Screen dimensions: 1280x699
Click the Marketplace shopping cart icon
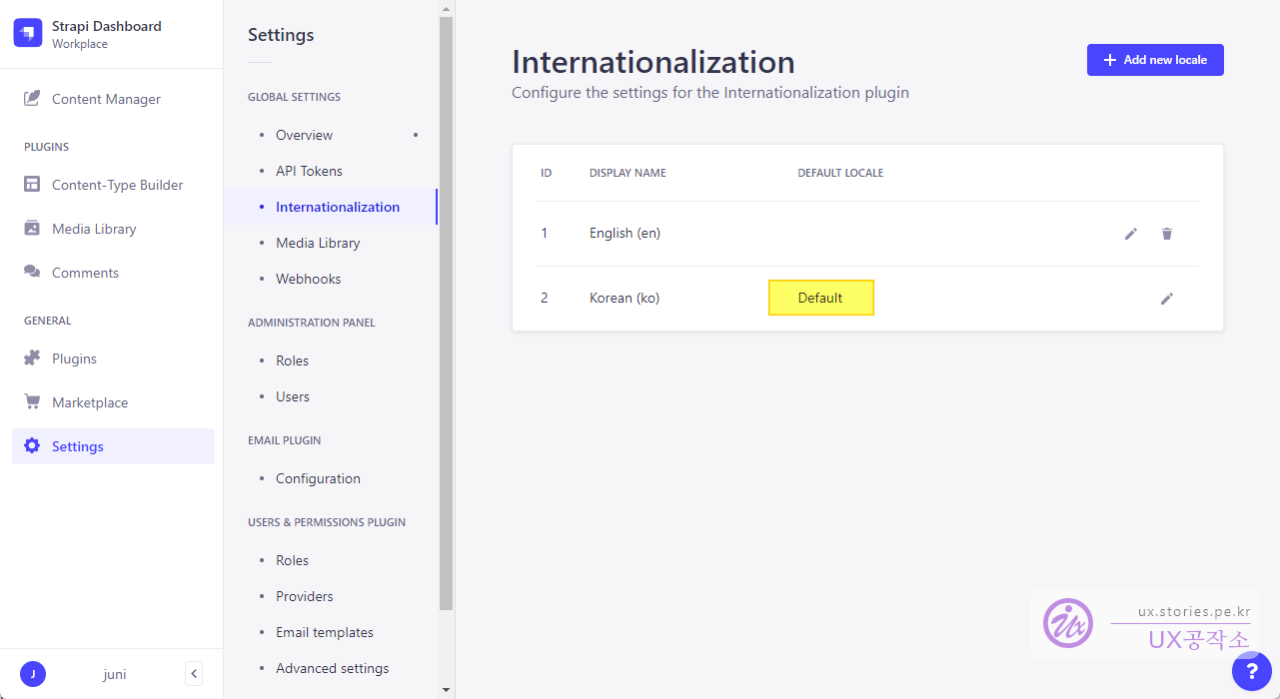coord(32,402)
